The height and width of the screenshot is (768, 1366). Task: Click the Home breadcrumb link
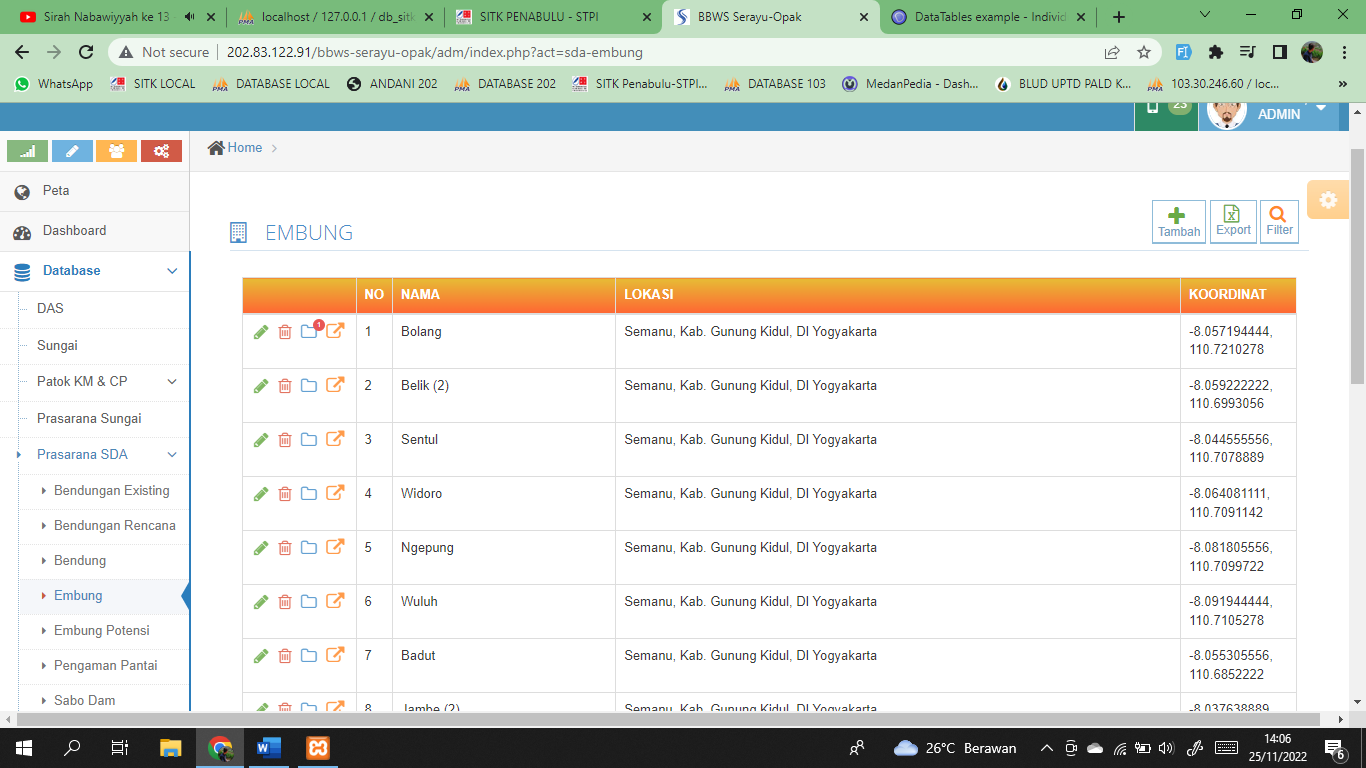[244, 148]
